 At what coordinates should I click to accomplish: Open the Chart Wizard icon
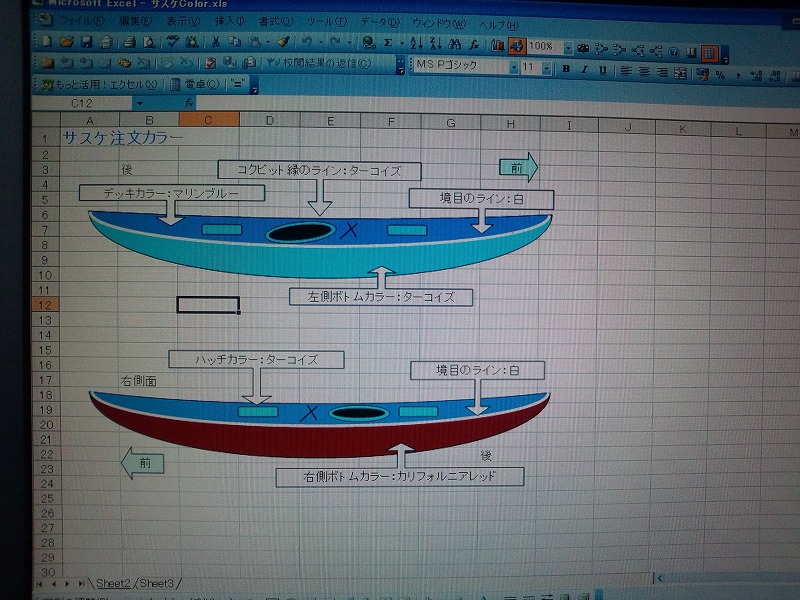[498, 45]
